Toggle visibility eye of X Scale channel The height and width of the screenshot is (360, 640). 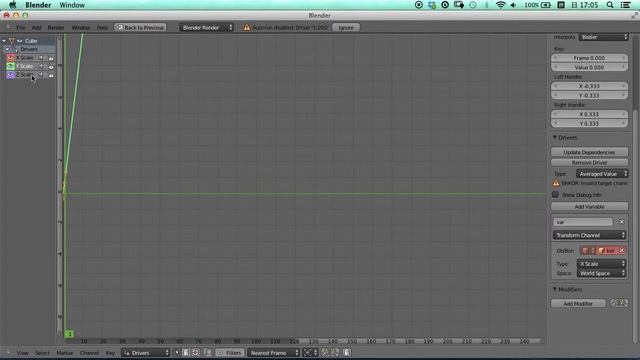(10, 58)
